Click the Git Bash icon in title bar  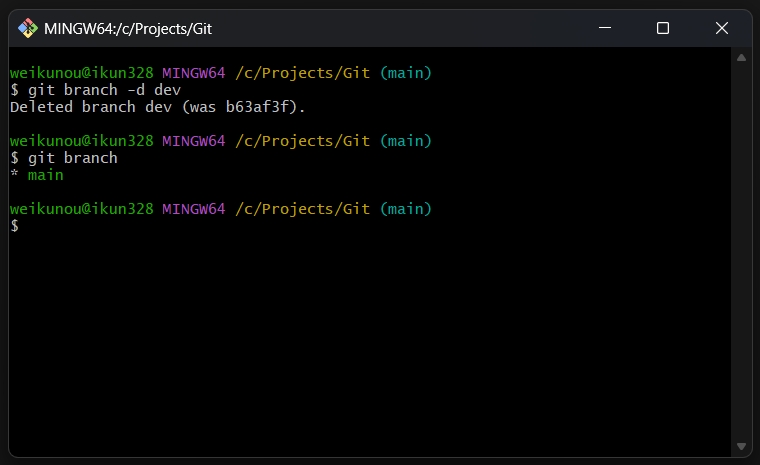click(x=28, y=28)
